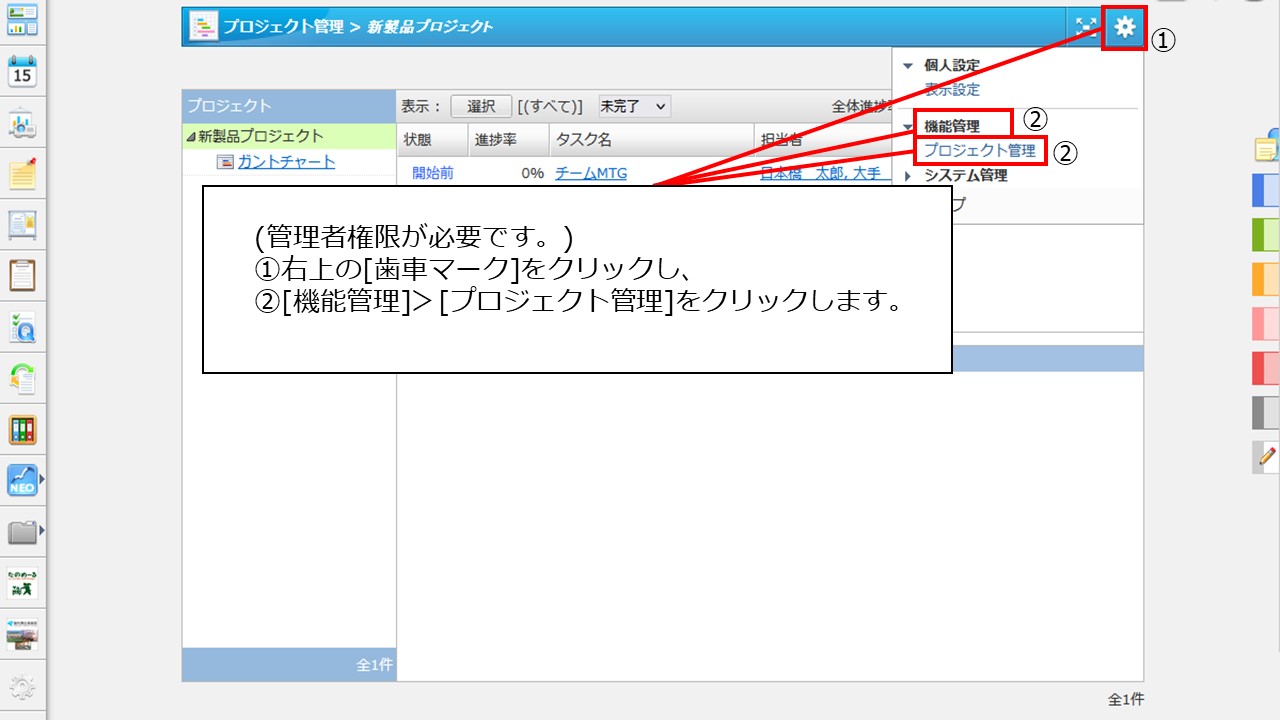This screenshot has height=720, width=1280.
Task: Click the fullscreen expand icon in header
Action: tap(1085, 27)
